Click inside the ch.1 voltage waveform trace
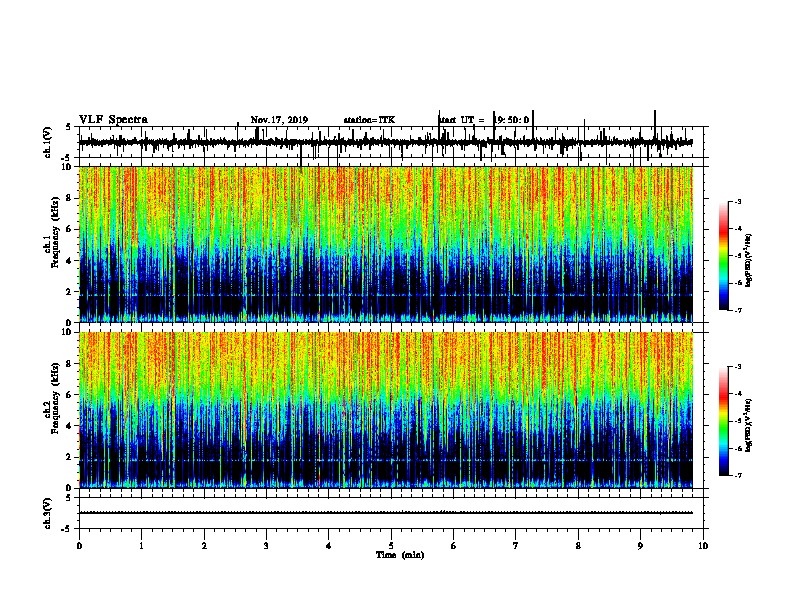792x612 pixels. click(385, 143)
